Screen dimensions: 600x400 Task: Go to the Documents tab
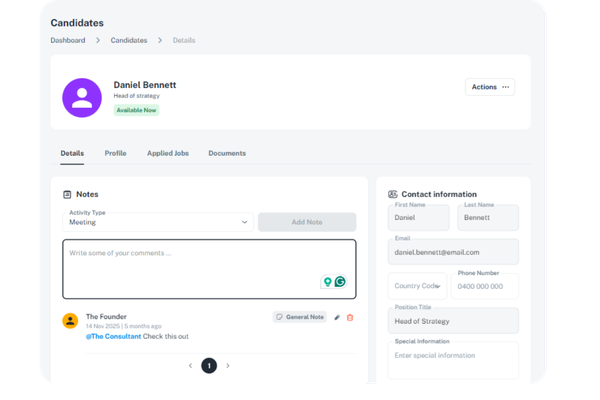pyautogui.click(x=227, y=153)
